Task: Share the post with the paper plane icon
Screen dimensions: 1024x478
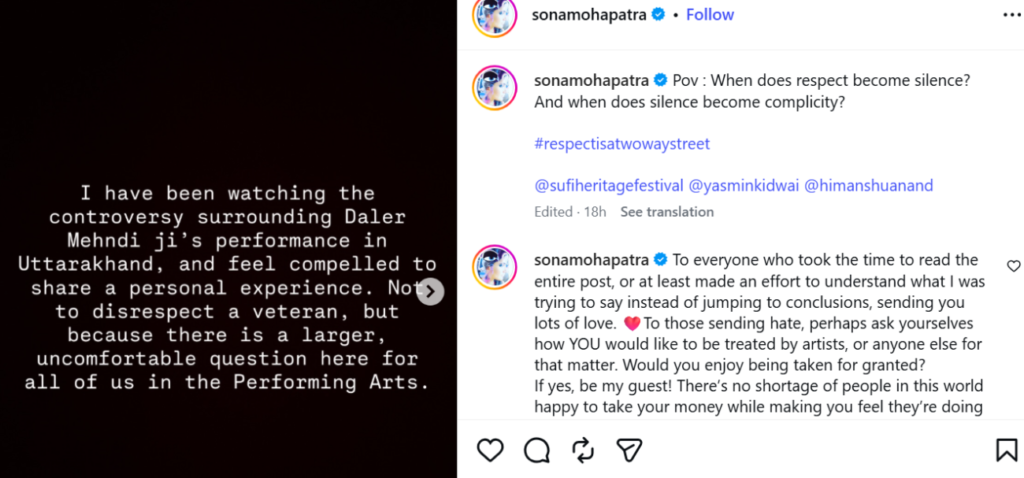Action: pos(629,450)
